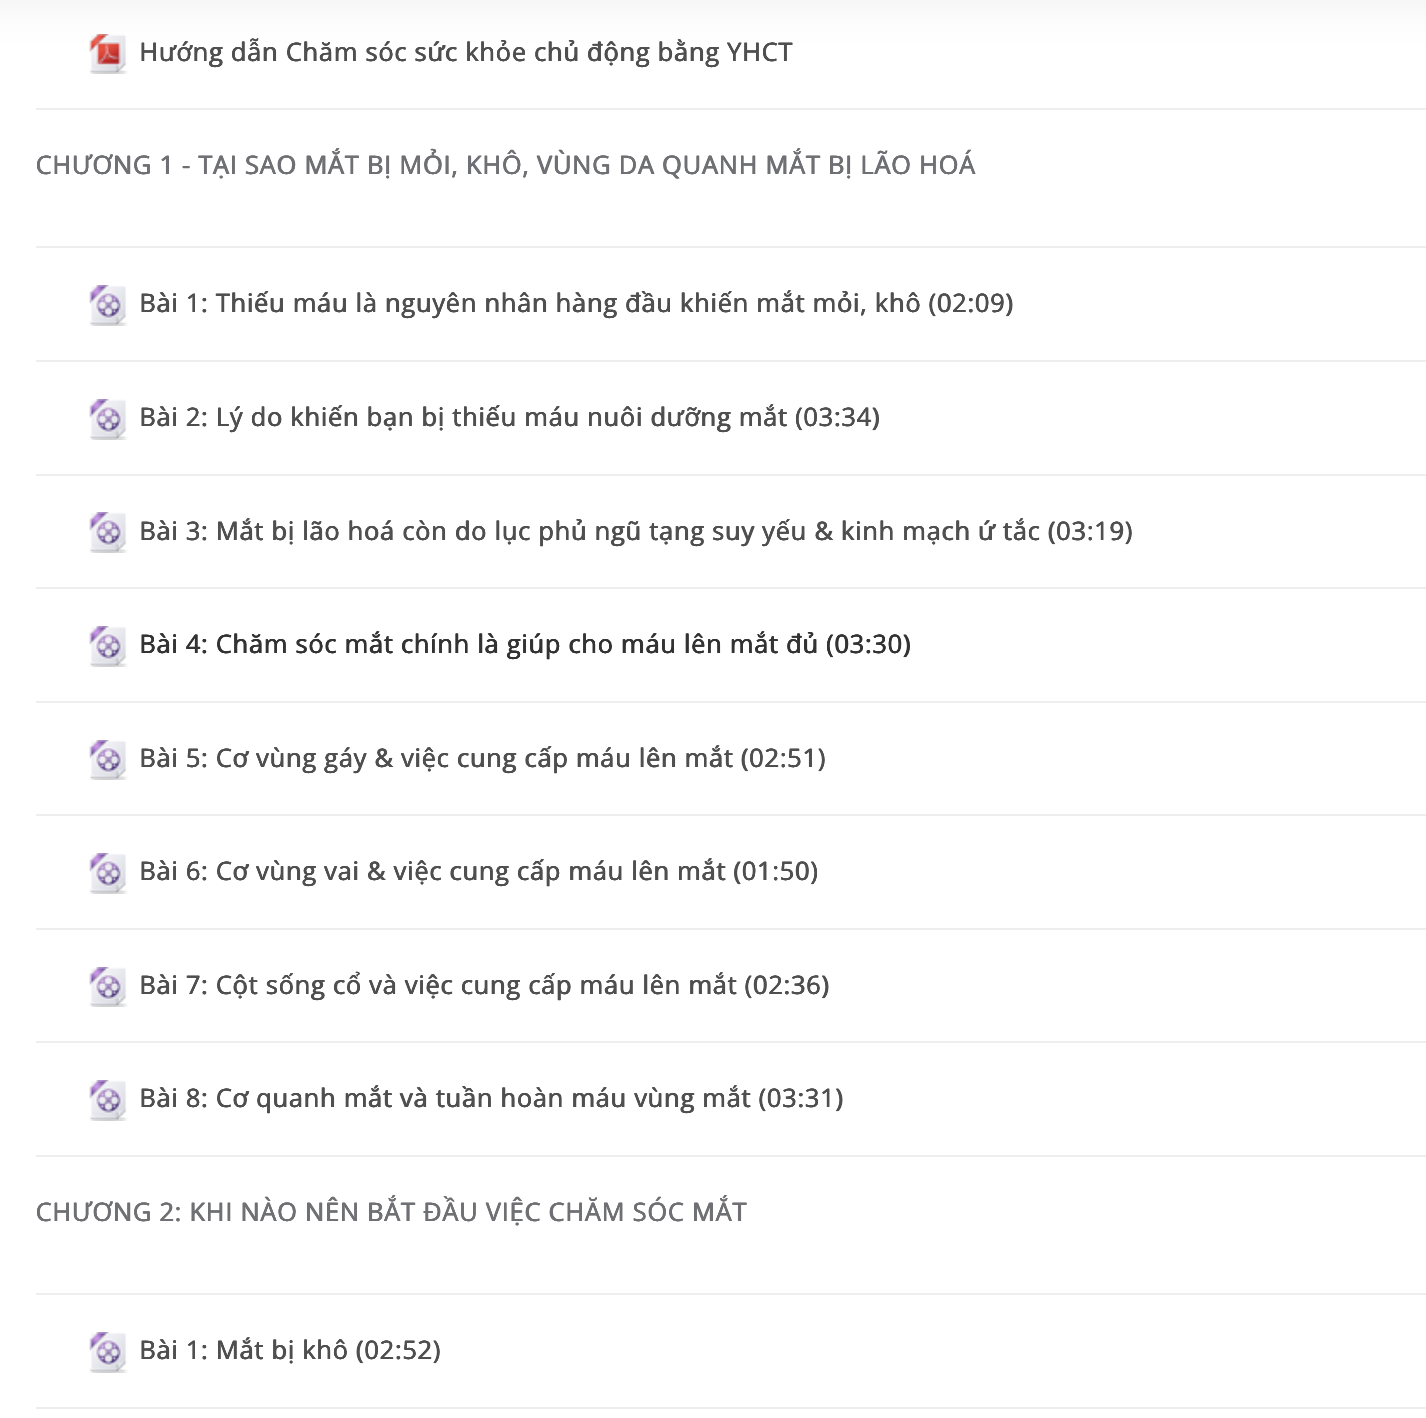Image resolution: width=1426 pixels, height=1418 pixels.
Task: Click the video icon for Bài 5 vùng gáy
Action: (107, 759)
